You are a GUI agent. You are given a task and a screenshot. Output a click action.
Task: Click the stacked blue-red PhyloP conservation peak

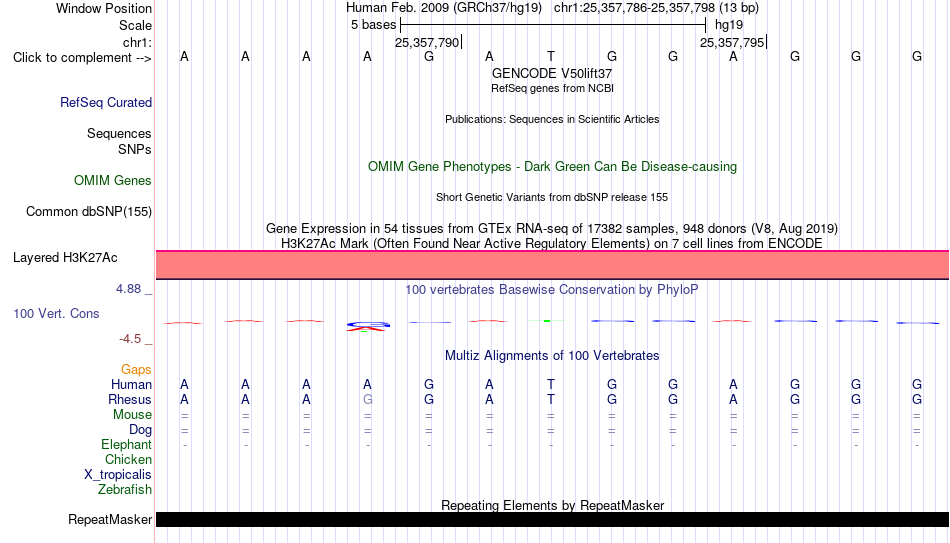pos(368,327)
